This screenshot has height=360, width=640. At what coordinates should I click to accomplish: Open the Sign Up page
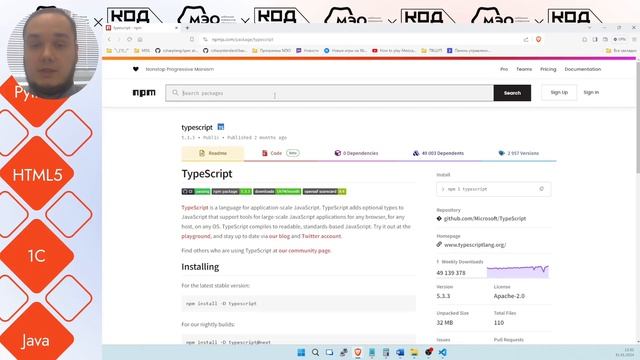point(559,92)
